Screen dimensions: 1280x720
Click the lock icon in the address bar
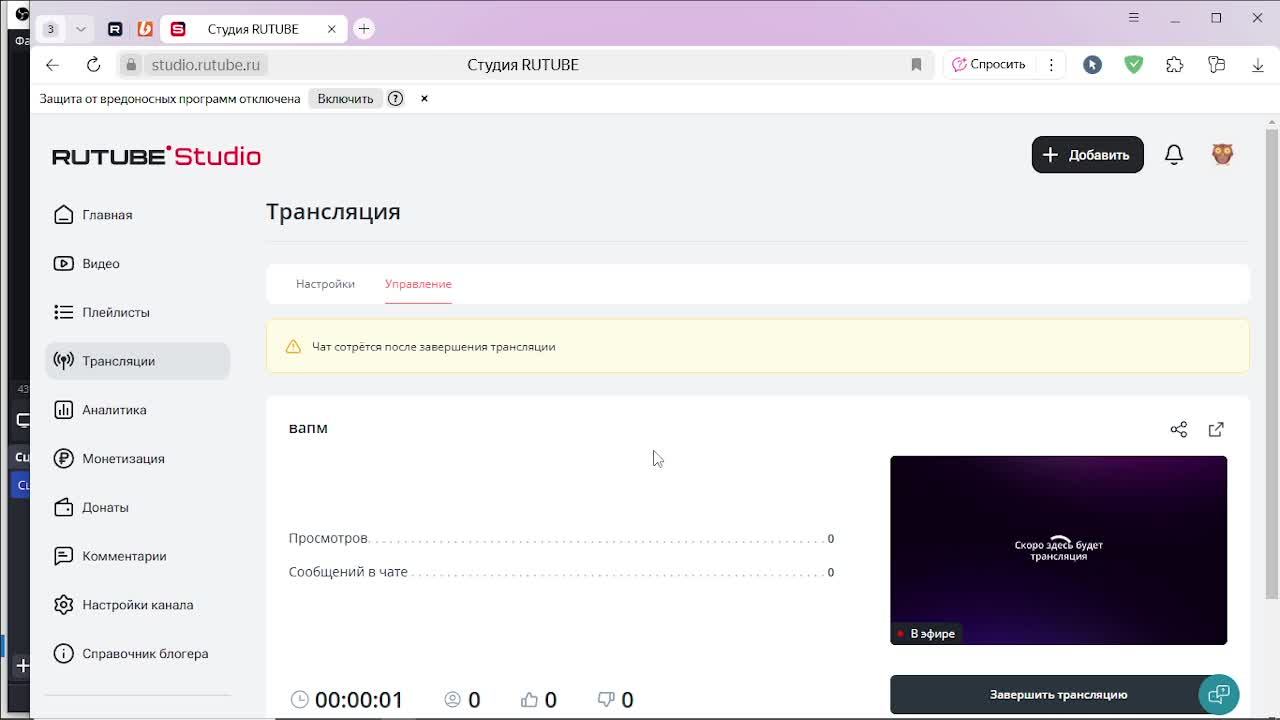pos(131,64)
